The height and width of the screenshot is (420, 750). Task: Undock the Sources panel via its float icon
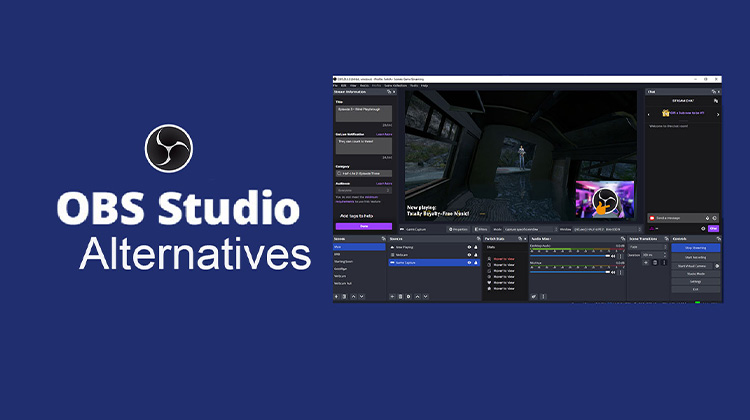(x=478, y=239)
